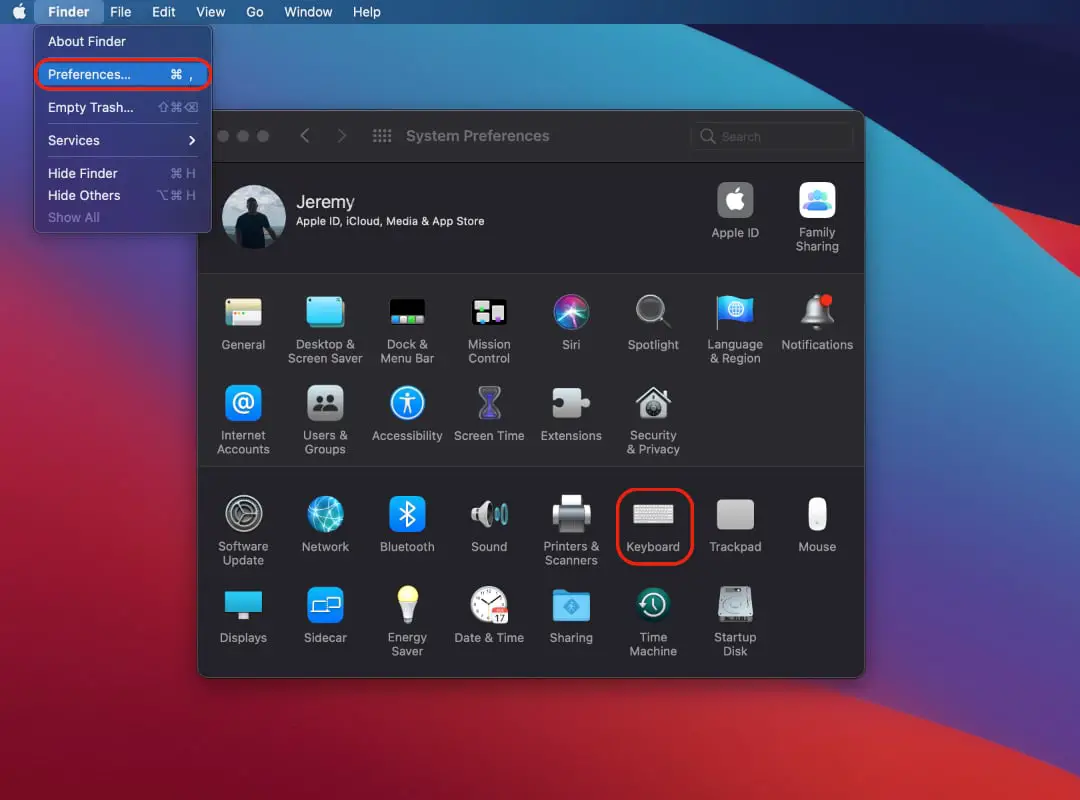Choose Preferences... in Finder menu
Viewport: 1080px width, 800px height.
pyautogui.click(x=123, y=74)
